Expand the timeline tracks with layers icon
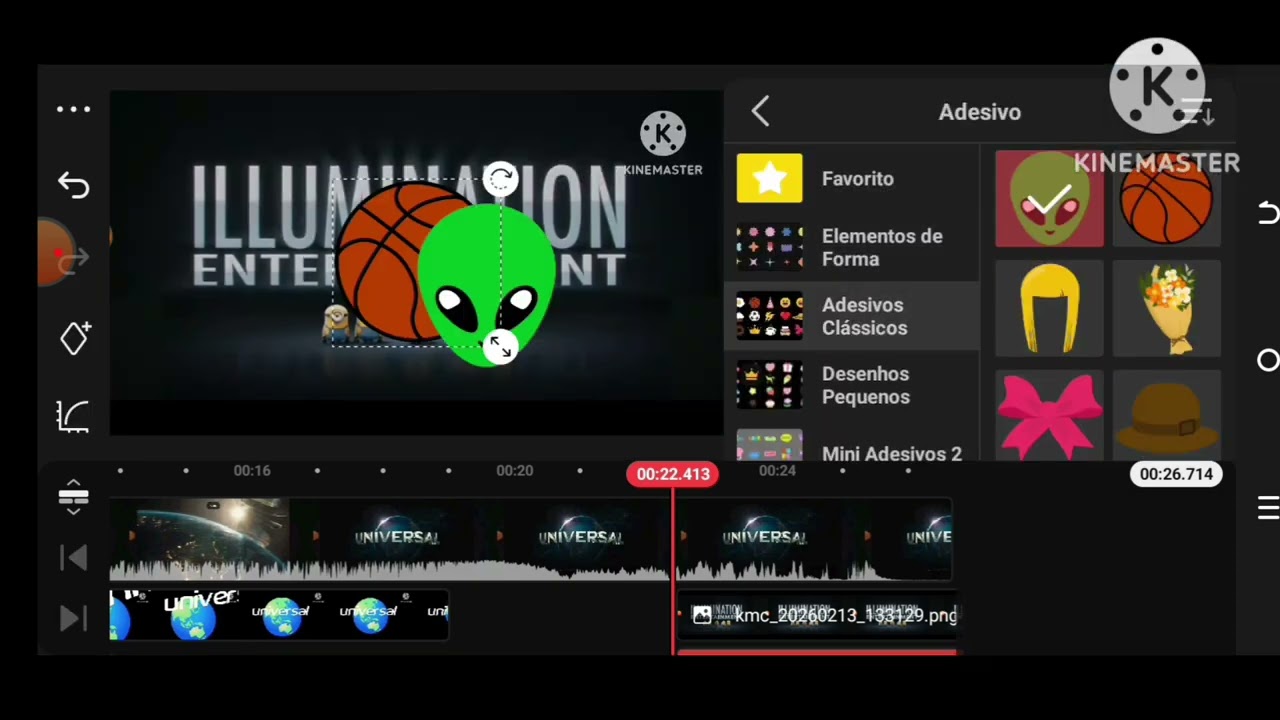The width and height of the screenshot is (1280, 720). tap(73, 496)
